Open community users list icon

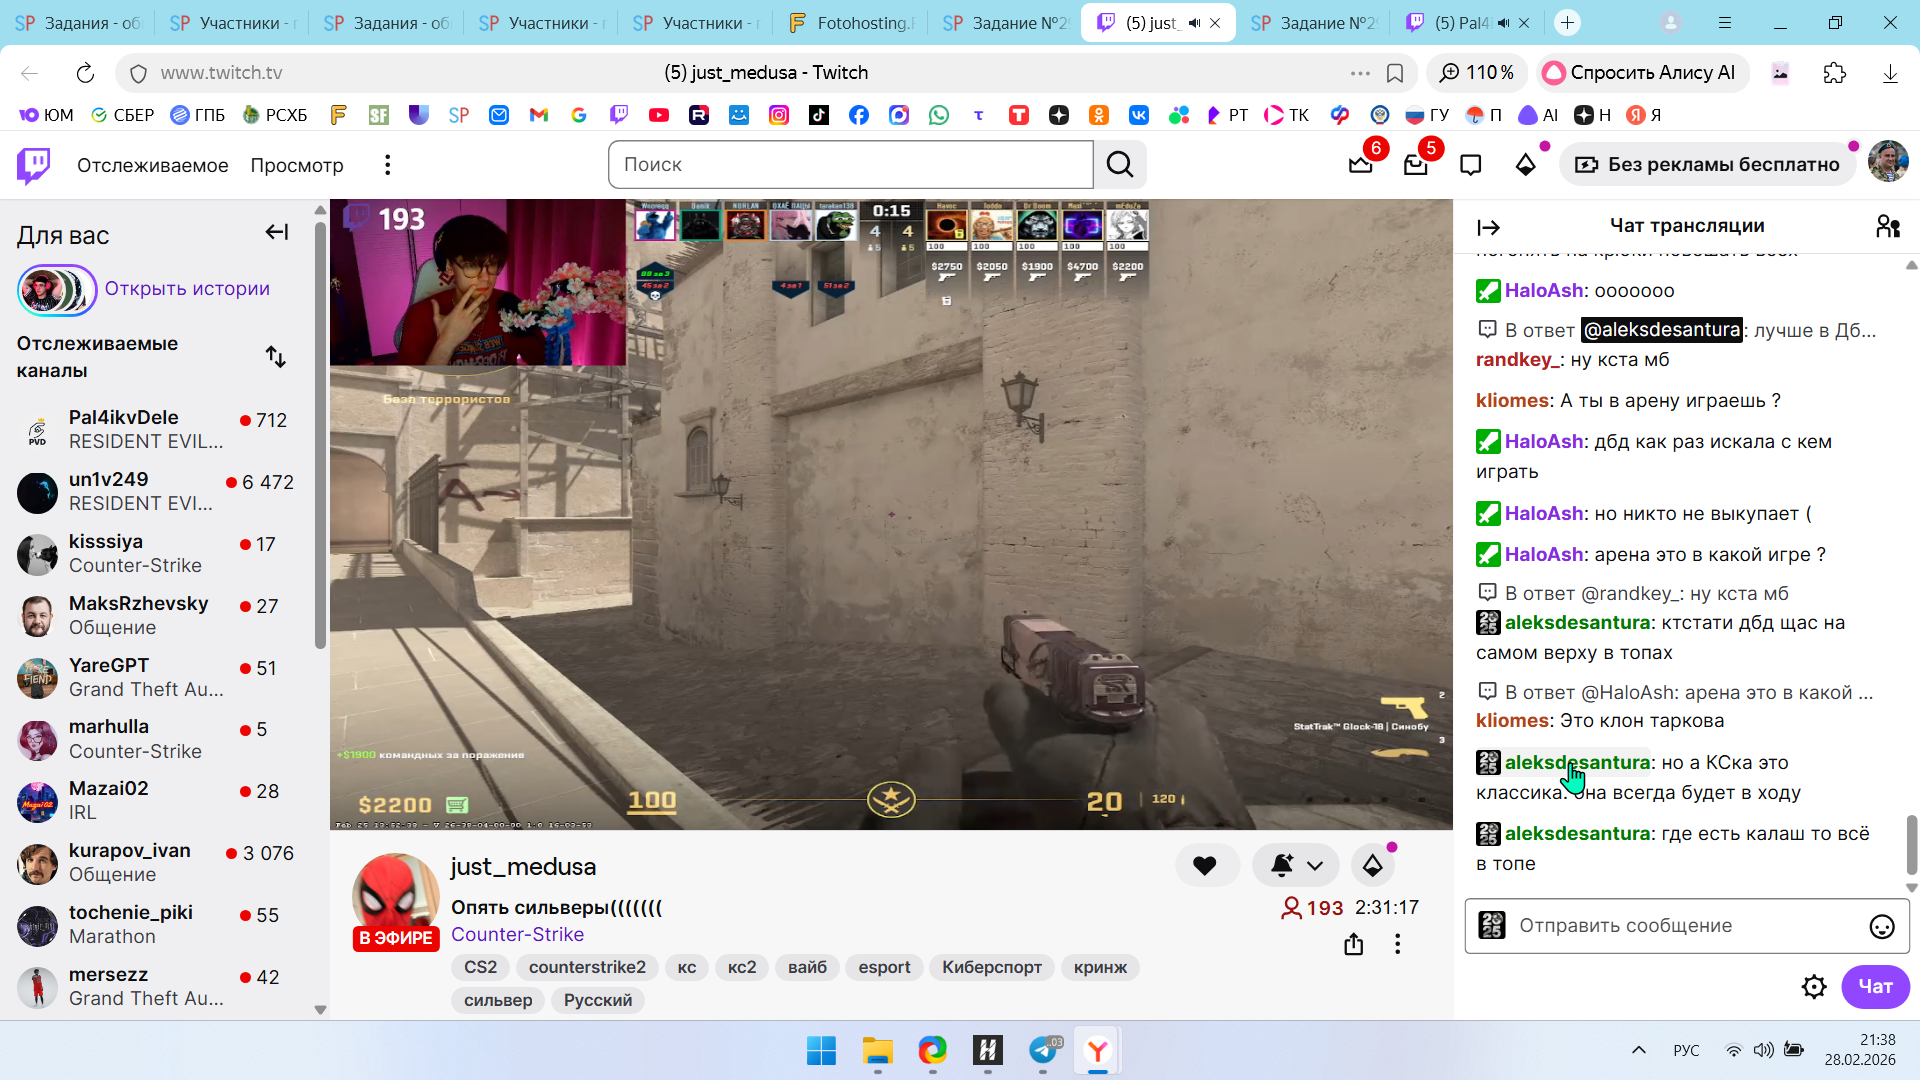tap(1887, 227)
